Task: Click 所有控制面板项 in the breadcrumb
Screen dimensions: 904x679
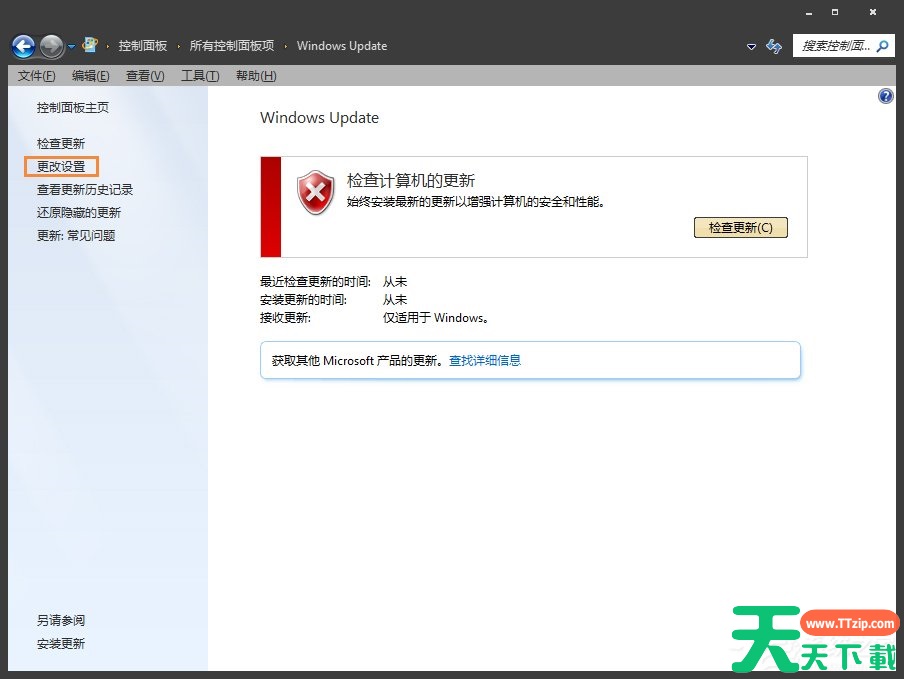Action: click(x=232, y=46)
